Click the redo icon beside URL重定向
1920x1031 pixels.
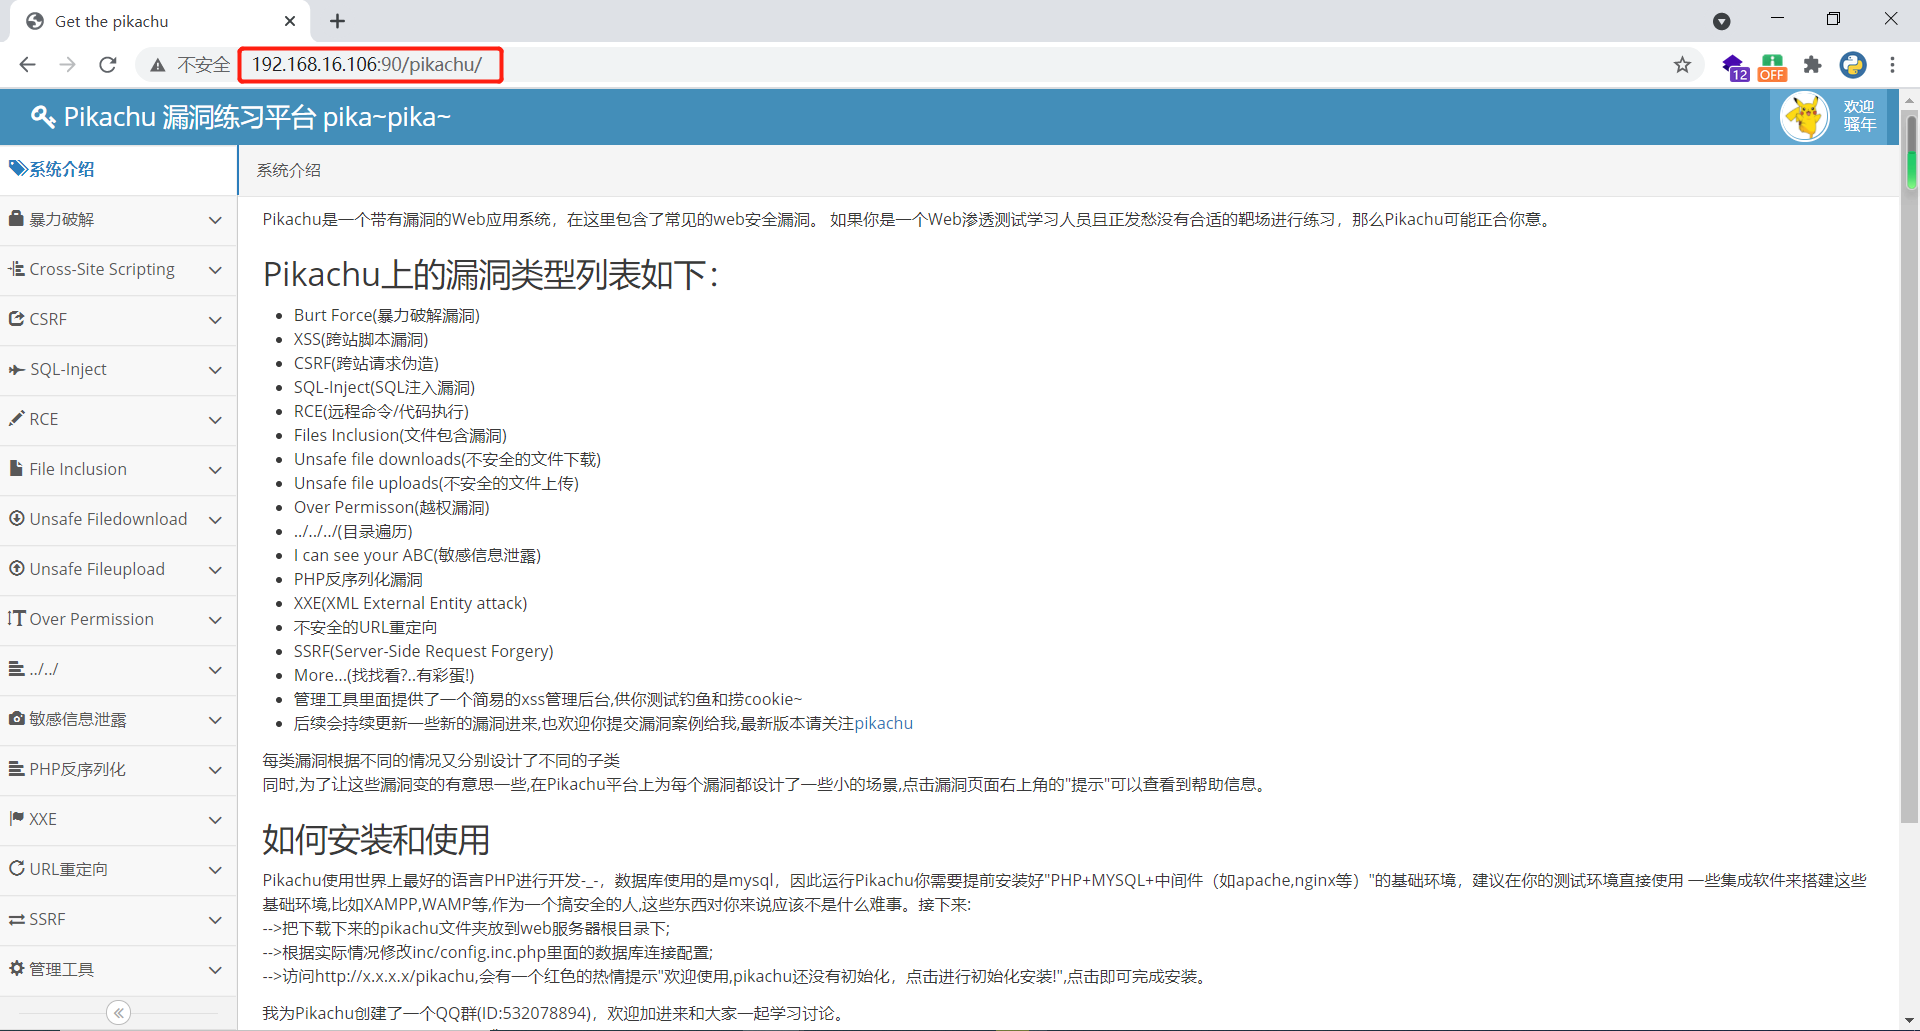point(16,868)
